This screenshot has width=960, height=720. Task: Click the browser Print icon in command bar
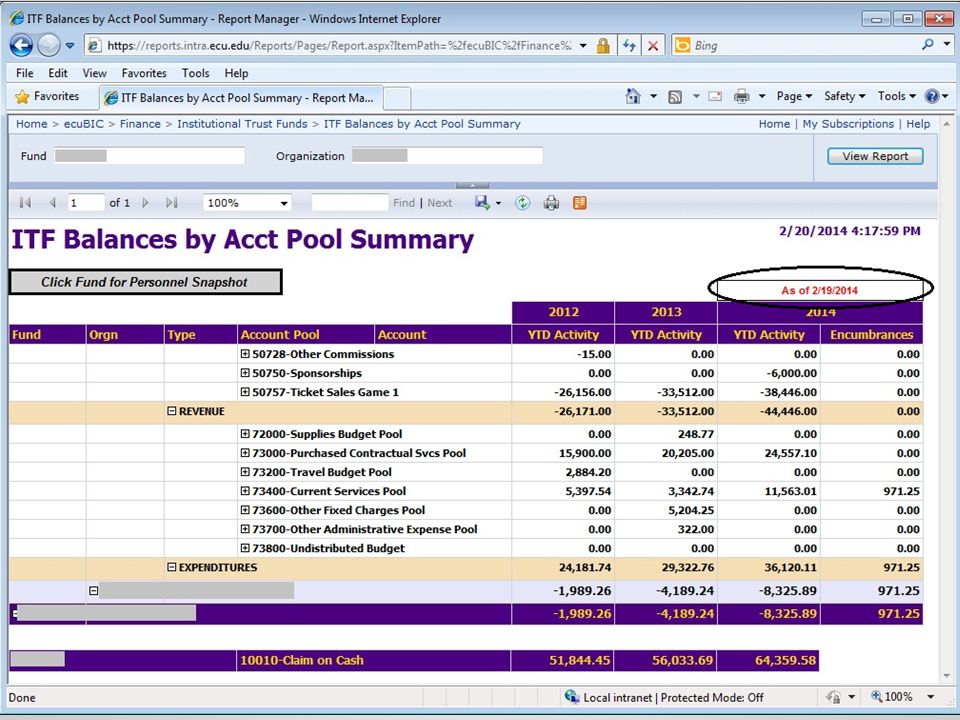[741, 96]
